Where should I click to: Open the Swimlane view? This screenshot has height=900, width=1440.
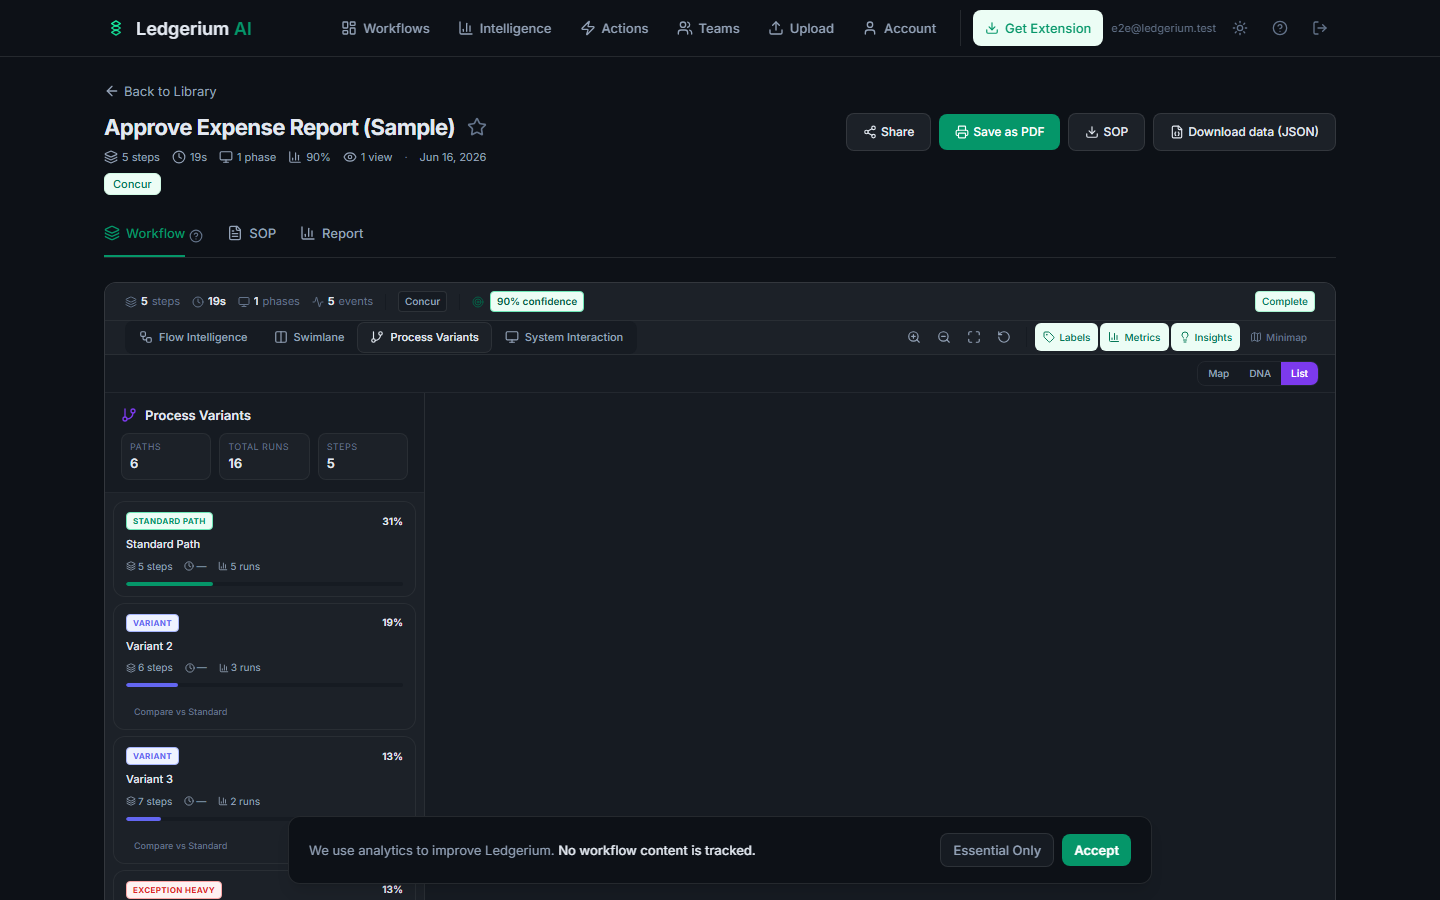tap(309, 337)
